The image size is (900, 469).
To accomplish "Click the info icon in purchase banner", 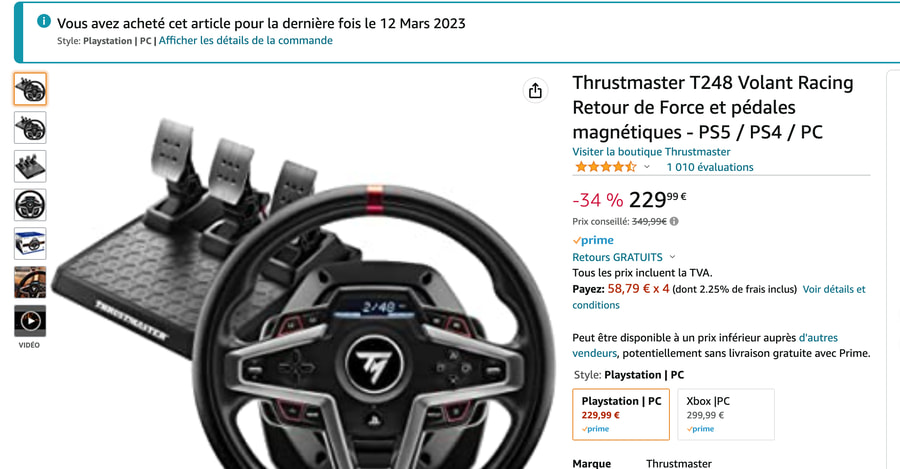I will [x=44, y=21].
